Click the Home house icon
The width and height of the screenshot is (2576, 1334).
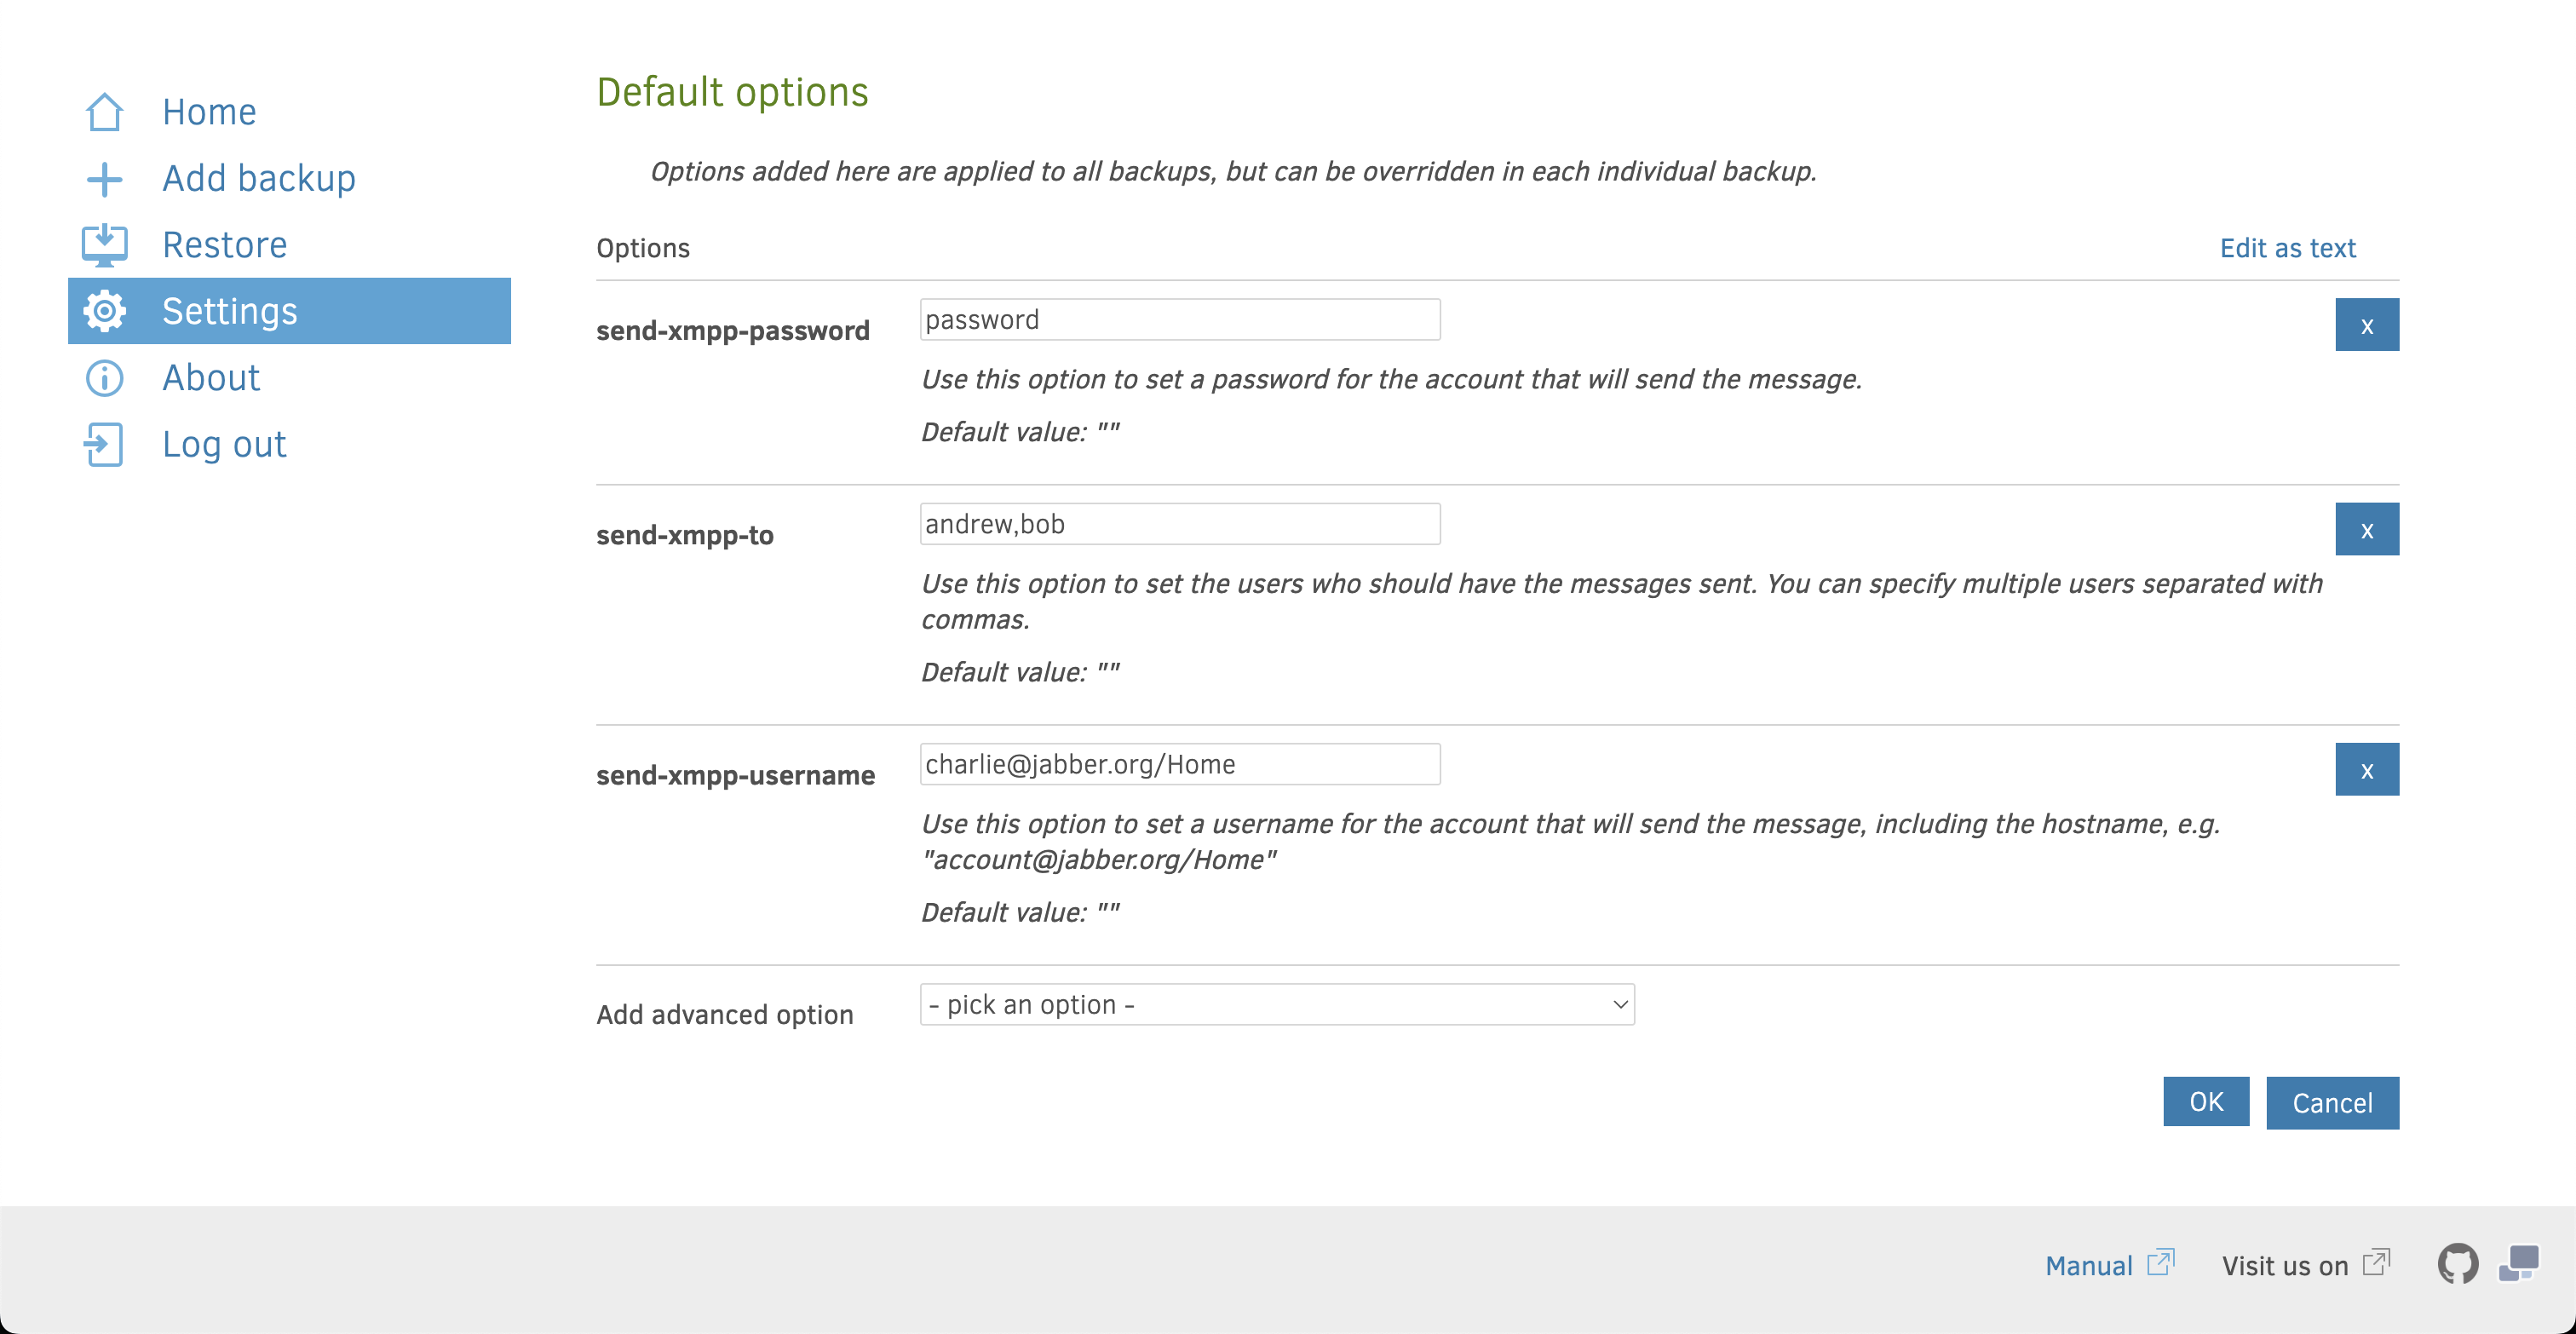pyautogui.click(x=104, y=112)
